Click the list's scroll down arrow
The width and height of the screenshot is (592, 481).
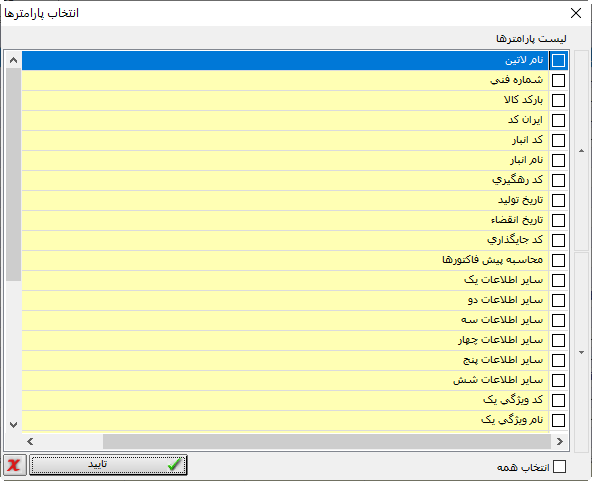coord(13,425)
